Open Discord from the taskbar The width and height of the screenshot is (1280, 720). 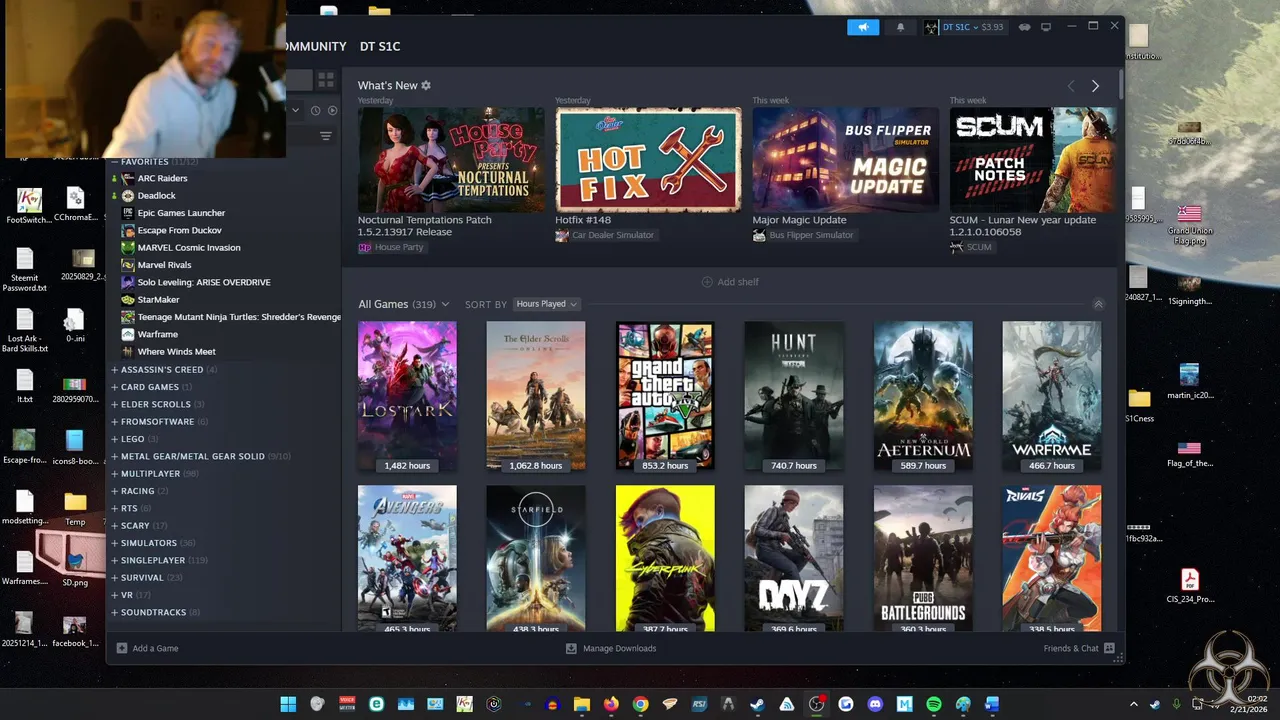point(875,704)
